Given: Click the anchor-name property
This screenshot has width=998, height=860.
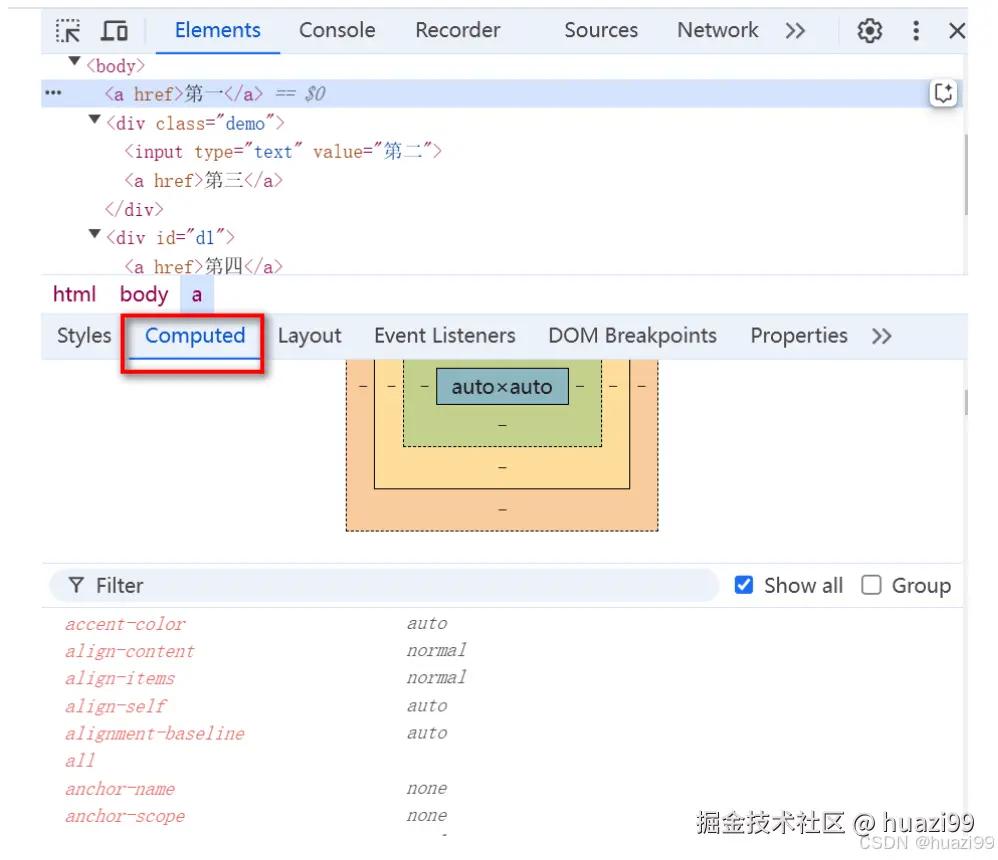Looking at the screenshot, I should 120,789.
